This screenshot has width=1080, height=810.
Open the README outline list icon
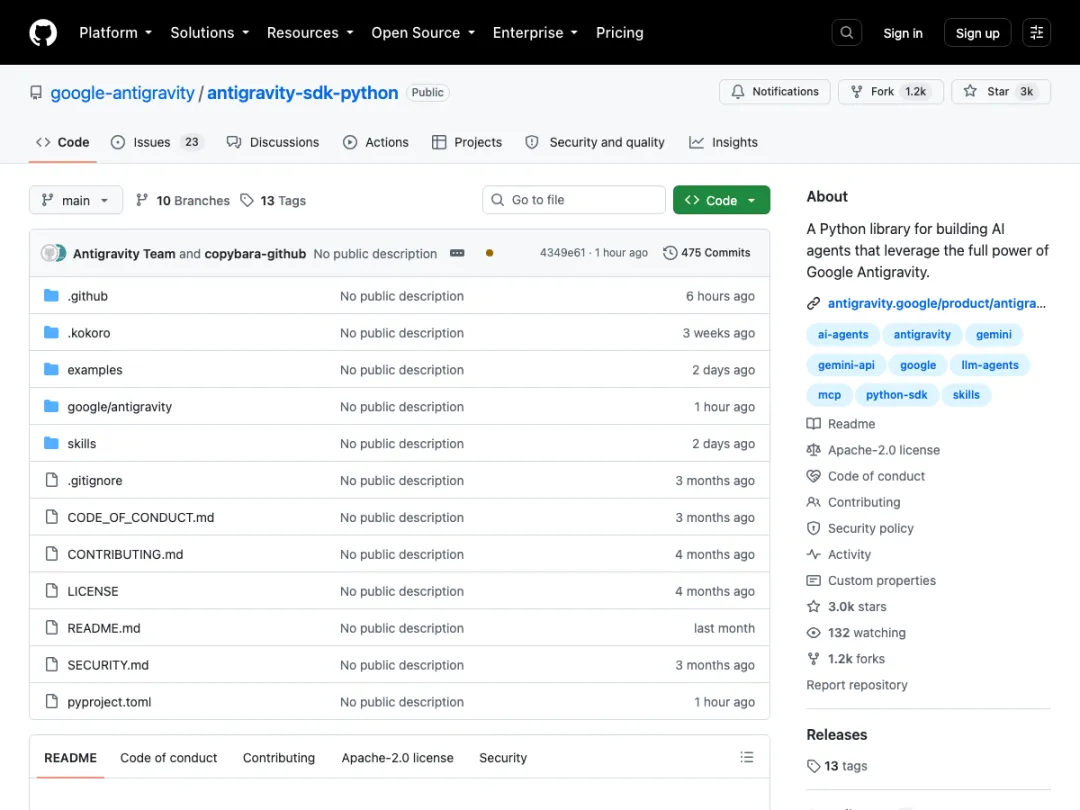click(x=747, y=758)
